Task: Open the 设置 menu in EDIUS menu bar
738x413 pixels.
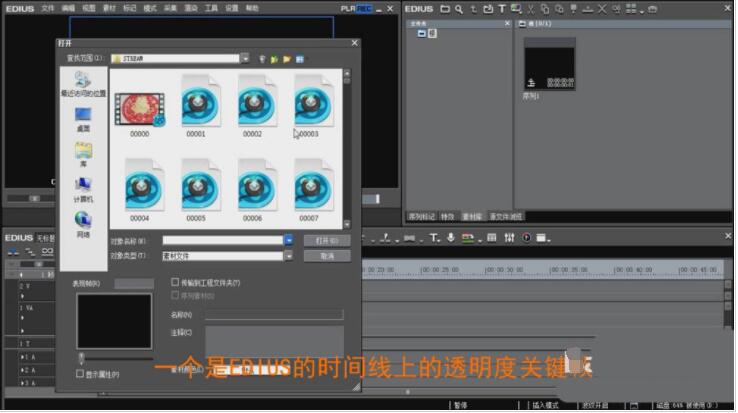Action: 232,8
